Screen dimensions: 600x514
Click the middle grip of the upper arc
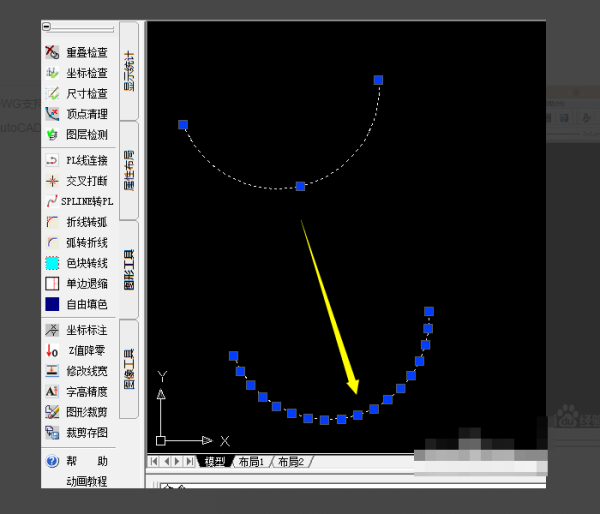(300, 186)
